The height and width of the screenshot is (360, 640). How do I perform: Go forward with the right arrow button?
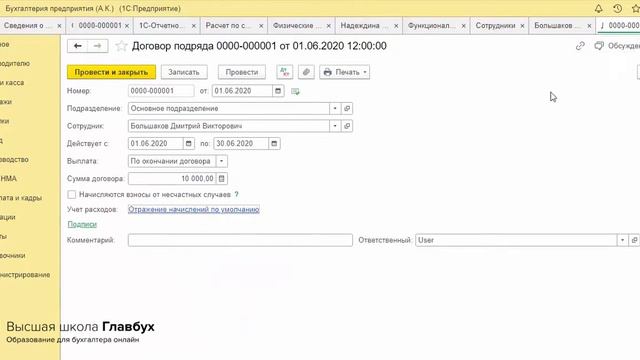[98, 46]
